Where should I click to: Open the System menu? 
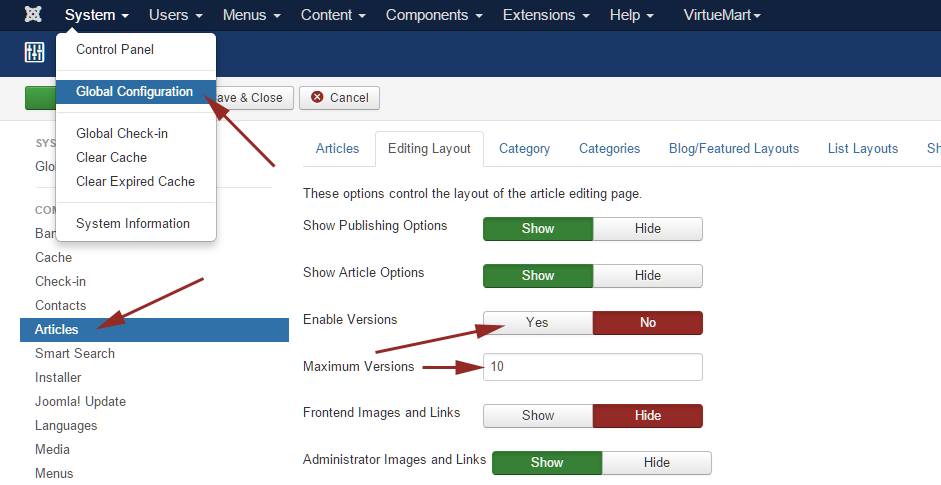97,15
